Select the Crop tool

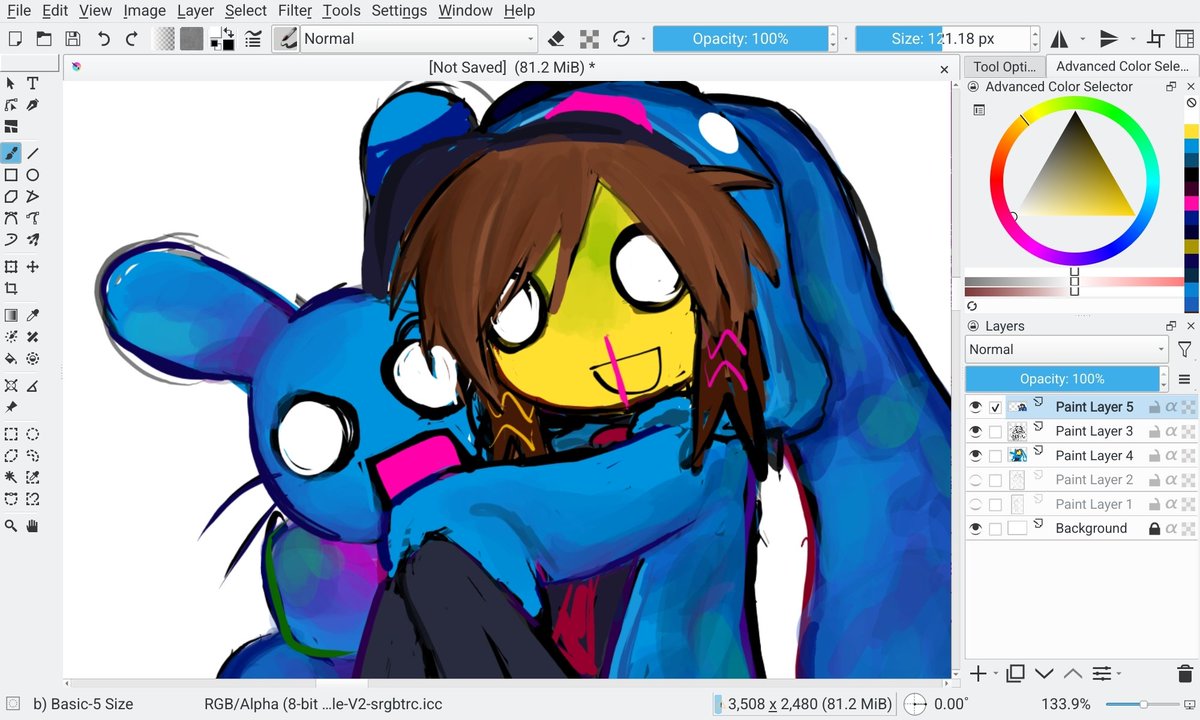[x=11, y=288]
